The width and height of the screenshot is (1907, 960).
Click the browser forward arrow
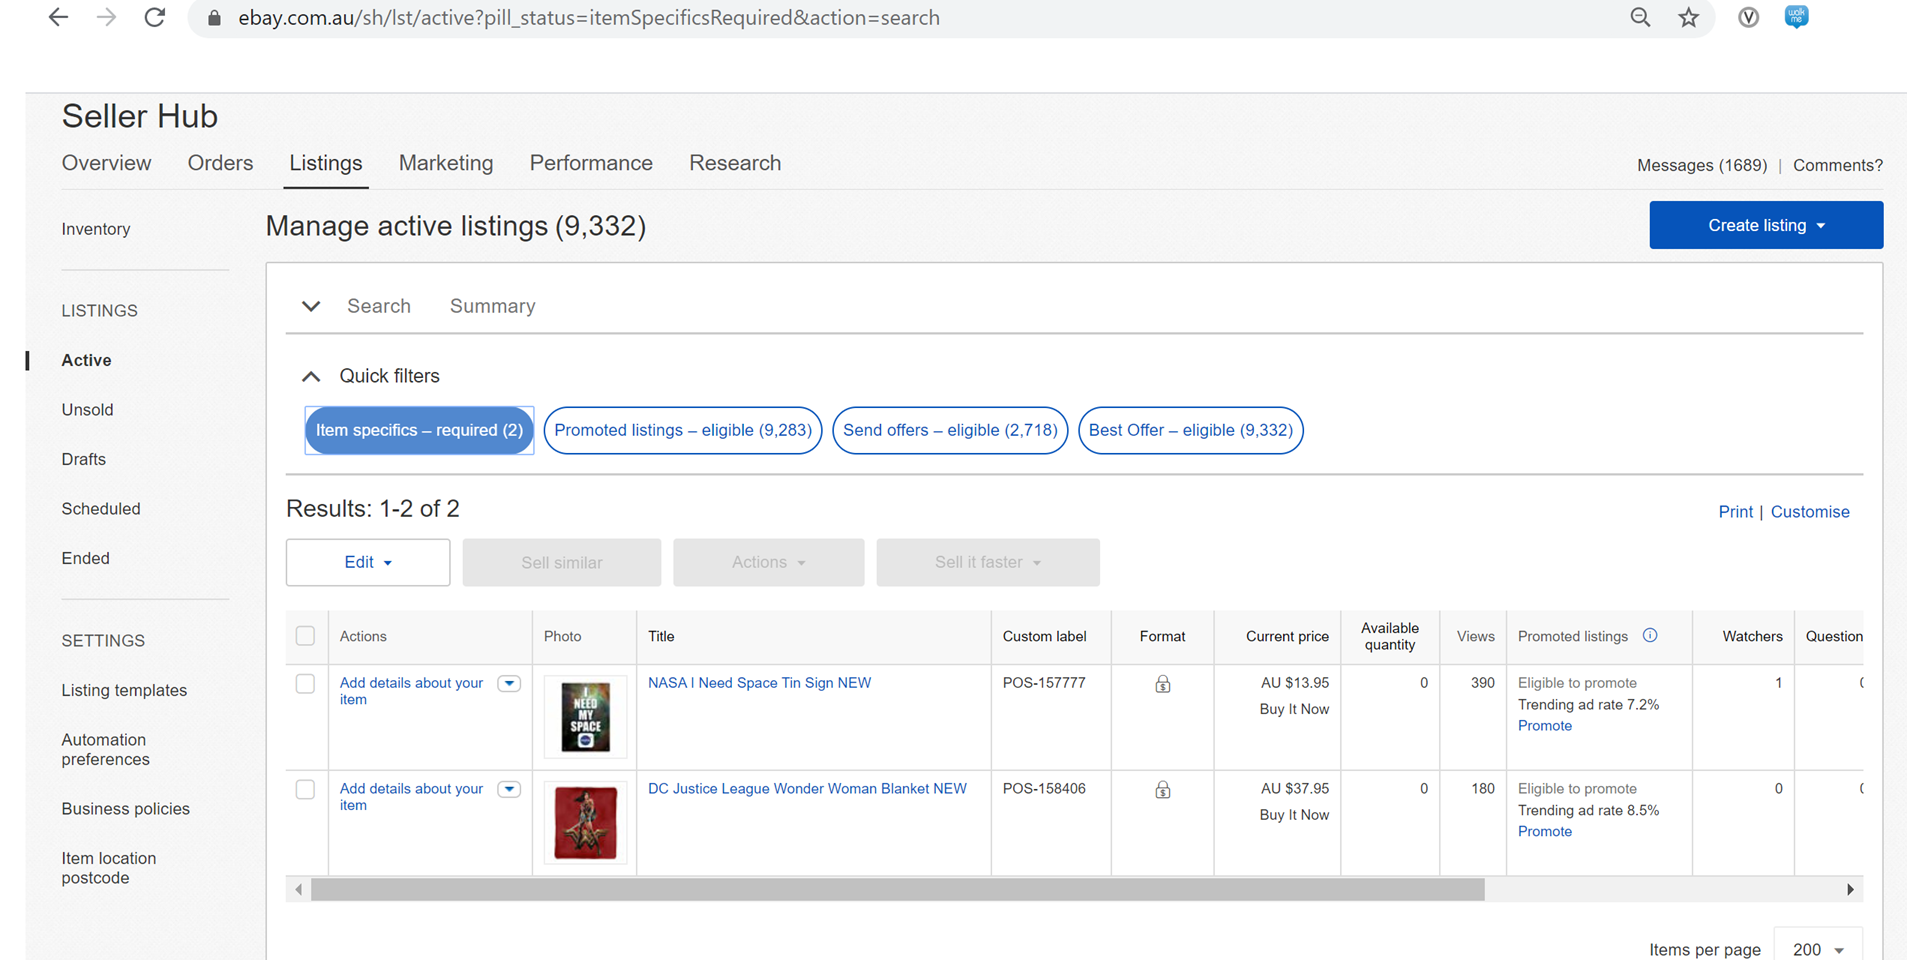click(x=106, y=17)
